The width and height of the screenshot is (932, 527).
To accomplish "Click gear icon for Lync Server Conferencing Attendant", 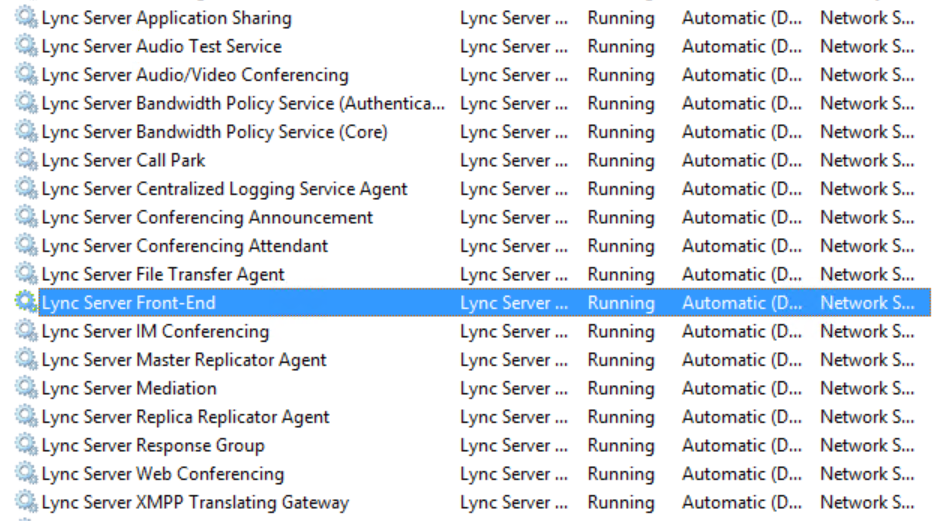I will point(26,245).
